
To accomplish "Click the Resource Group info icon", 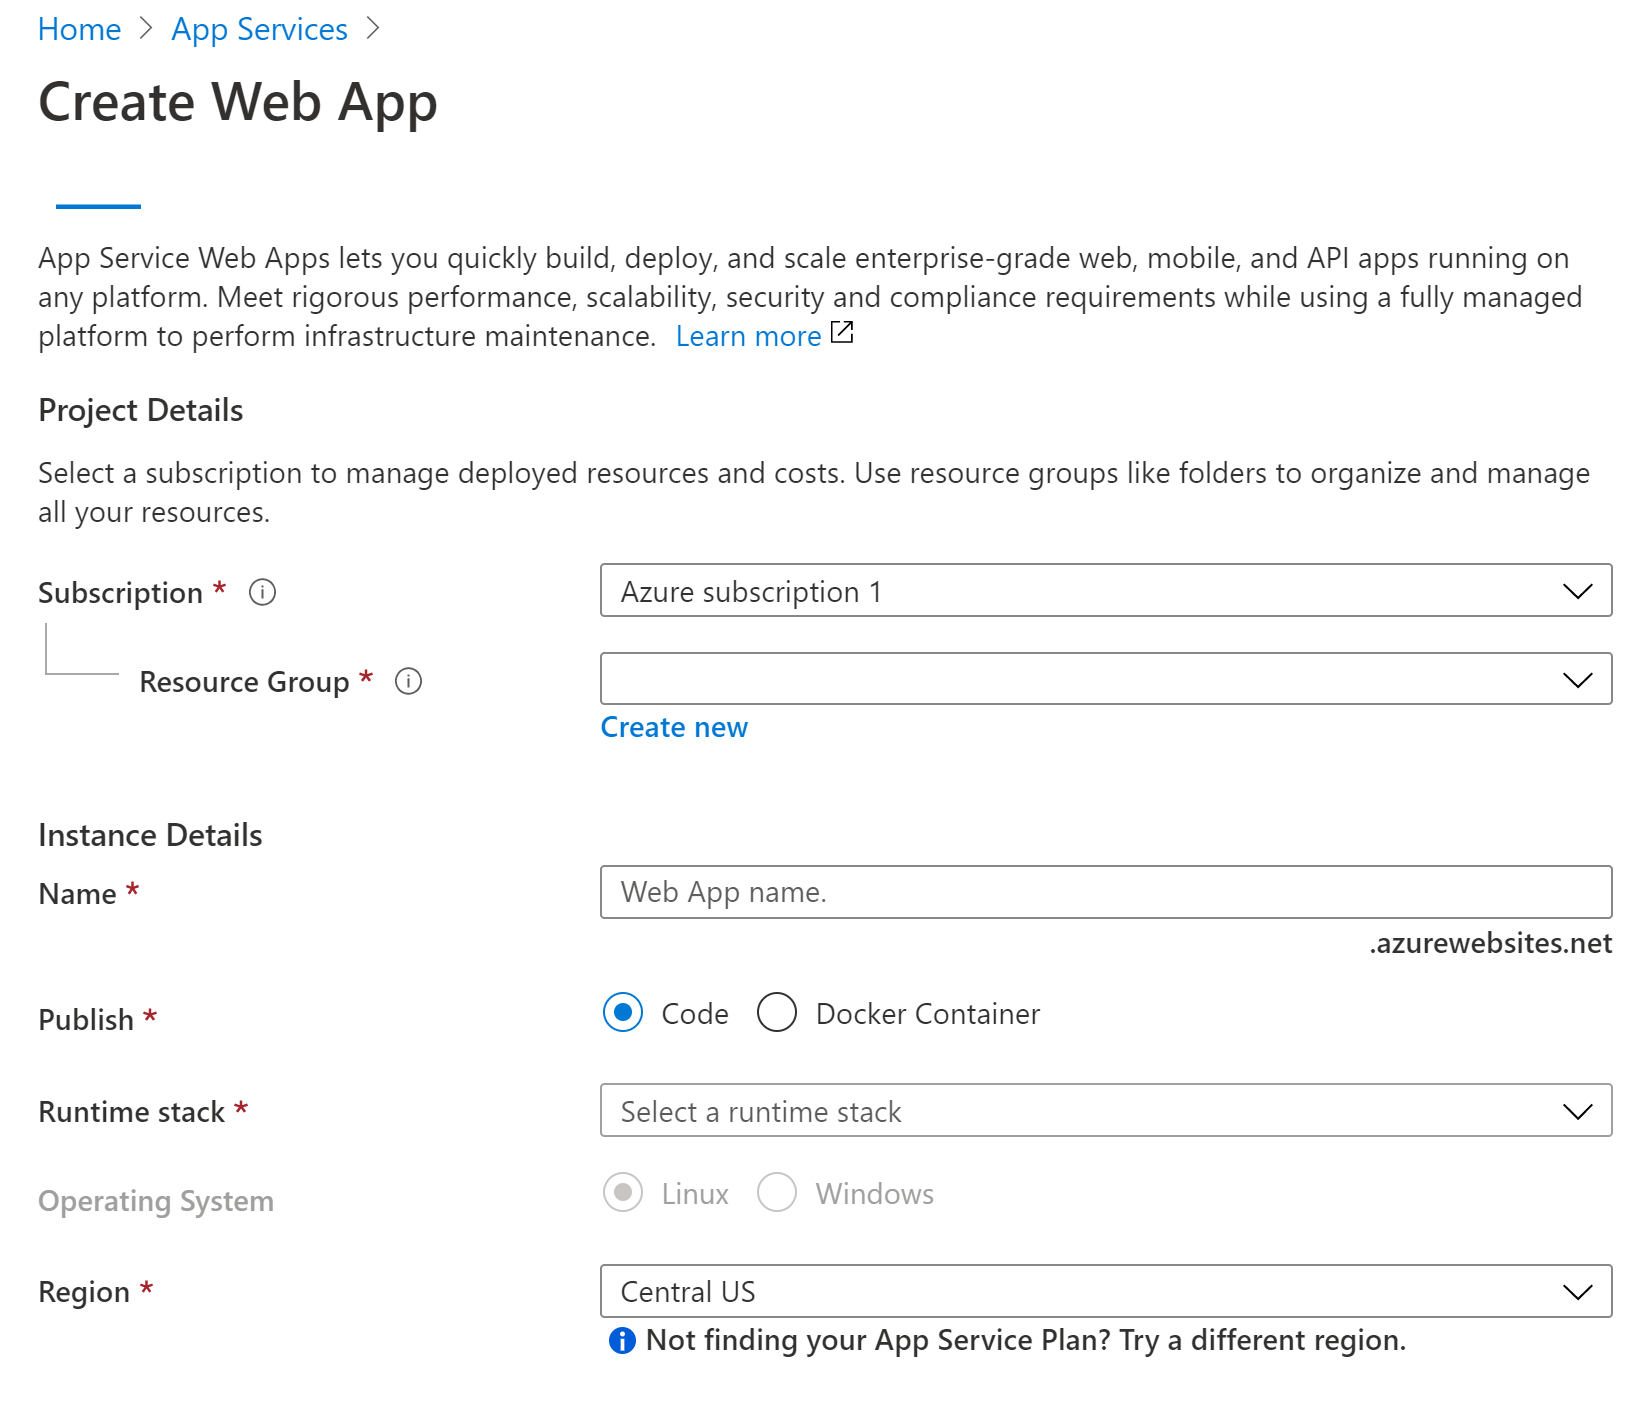I will point(408,681).
